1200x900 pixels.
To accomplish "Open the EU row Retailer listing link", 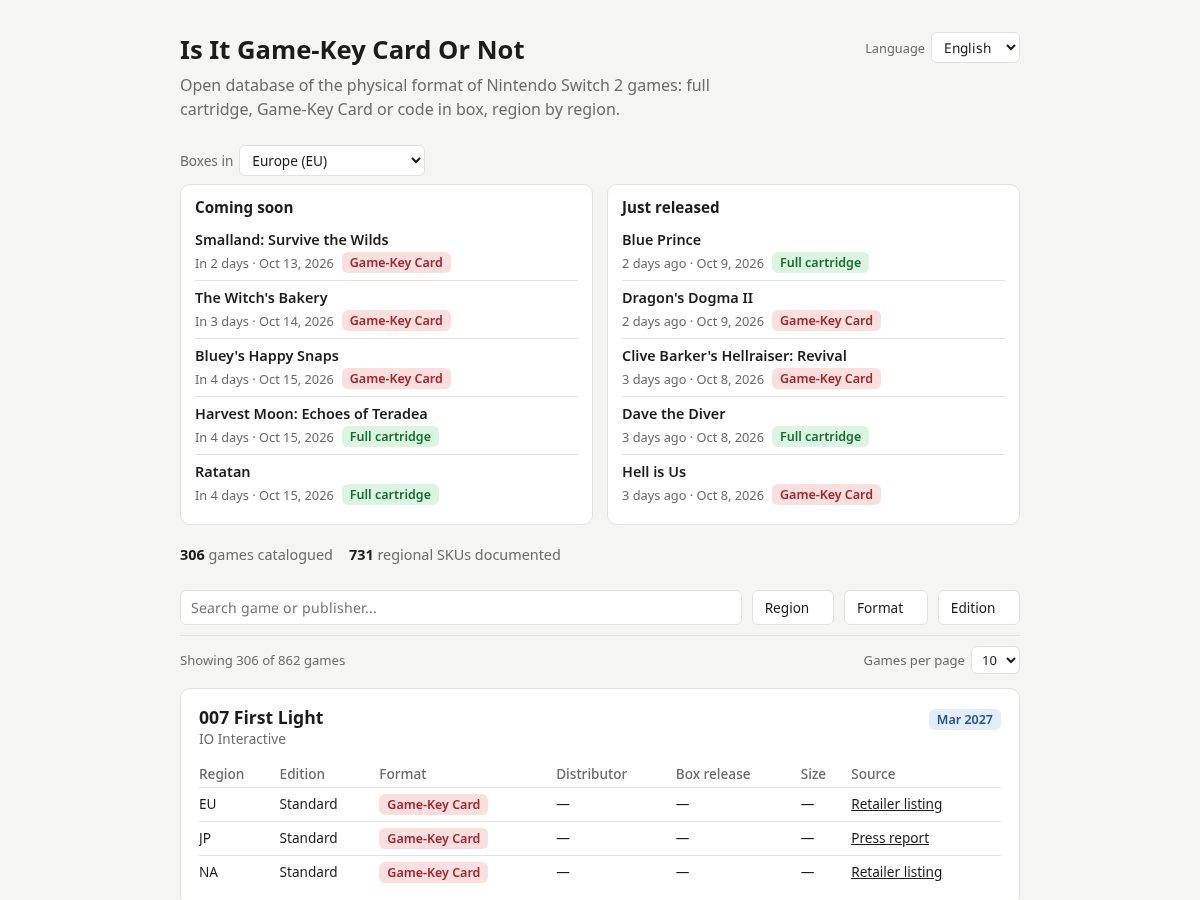I will tap(896, 804).
